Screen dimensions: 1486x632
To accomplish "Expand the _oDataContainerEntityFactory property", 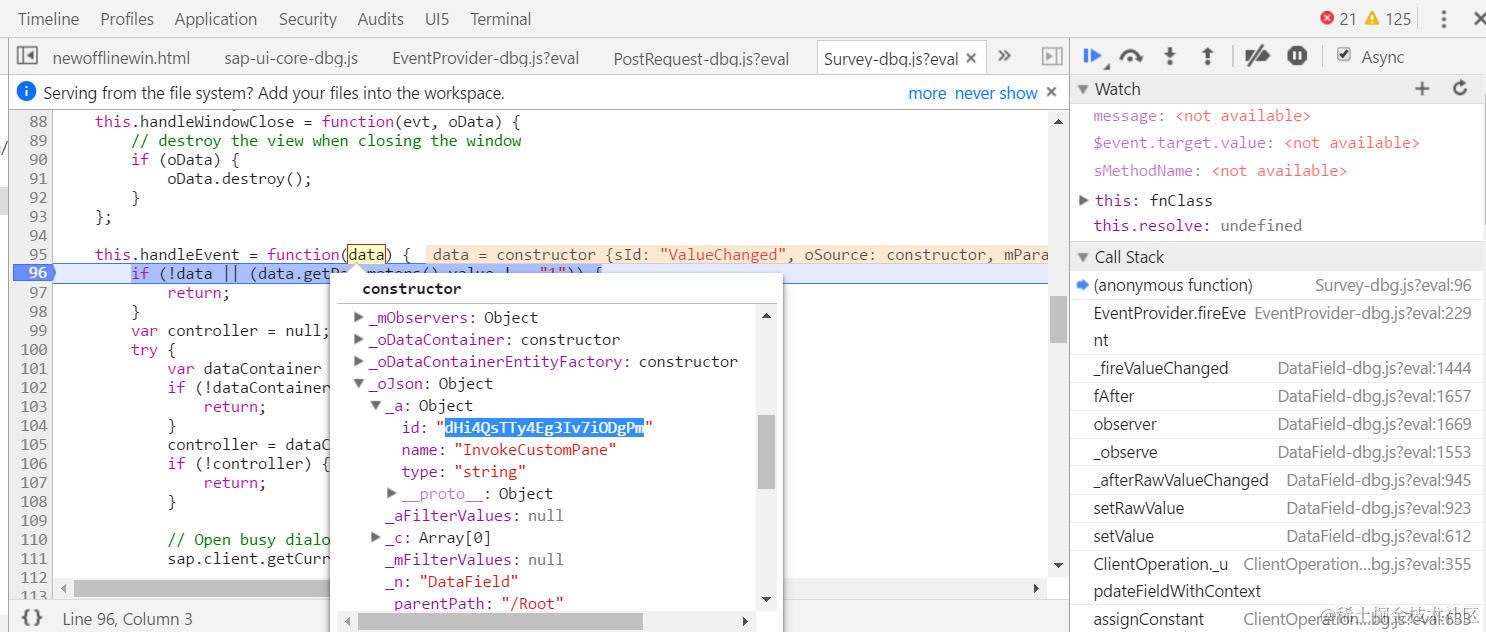I will click(360, 361).
